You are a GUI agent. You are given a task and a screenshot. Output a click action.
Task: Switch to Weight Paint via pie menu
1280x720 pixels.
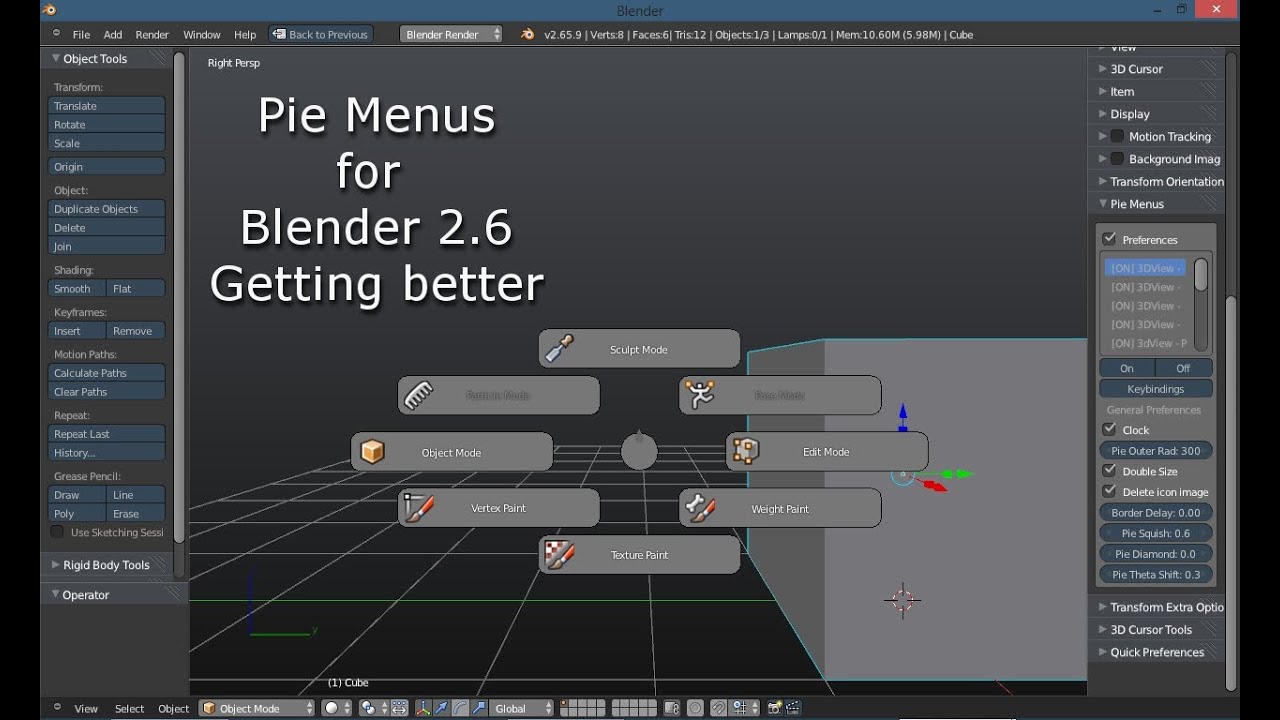click(x=780, y=509)
